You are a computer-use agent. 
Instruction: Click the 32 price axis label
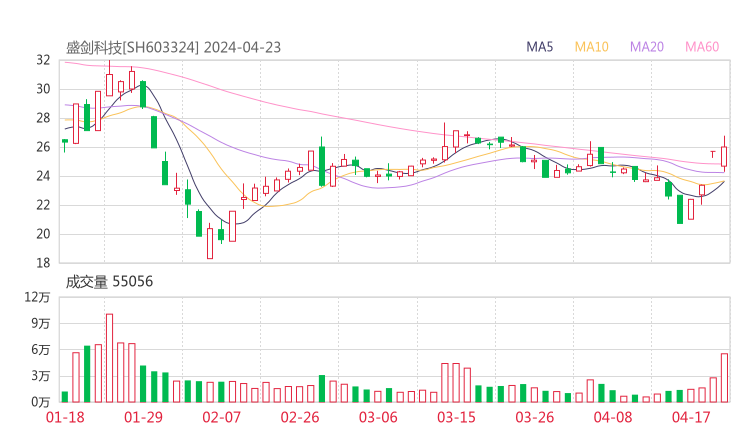(x=43, y=60)
